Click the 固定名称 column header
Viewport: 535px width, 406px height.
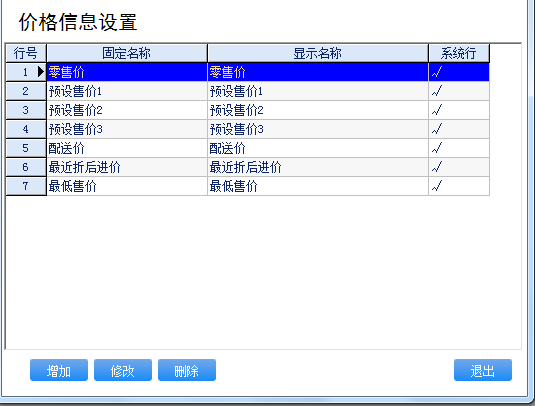pos(127,53)
